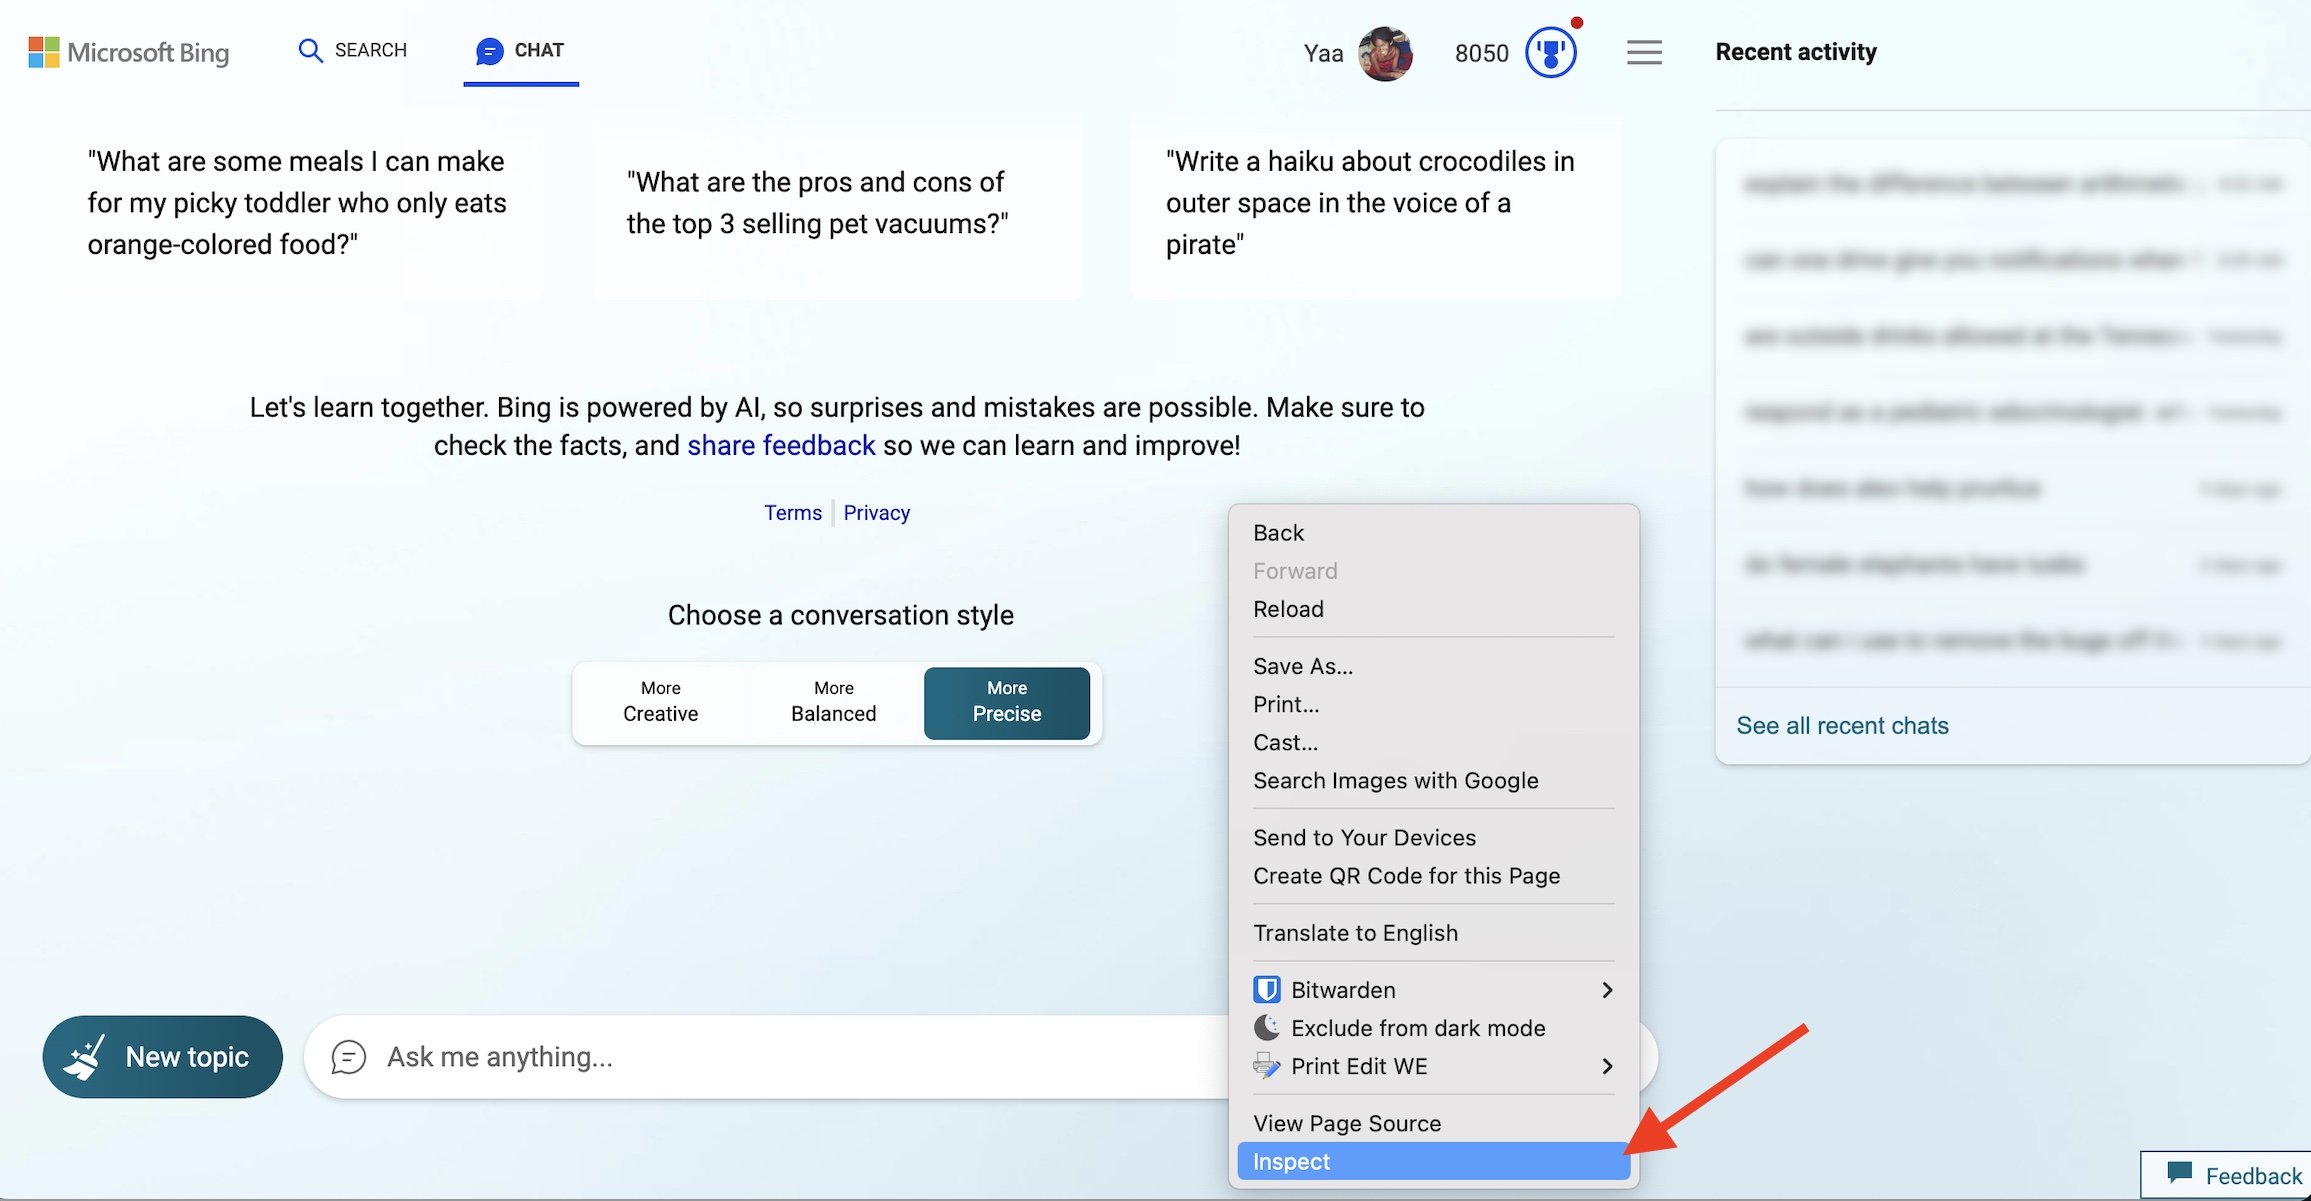Click the Microsoft Bing logo
The width and height of the screenshot is (2311, 1201).
[129, 52]
